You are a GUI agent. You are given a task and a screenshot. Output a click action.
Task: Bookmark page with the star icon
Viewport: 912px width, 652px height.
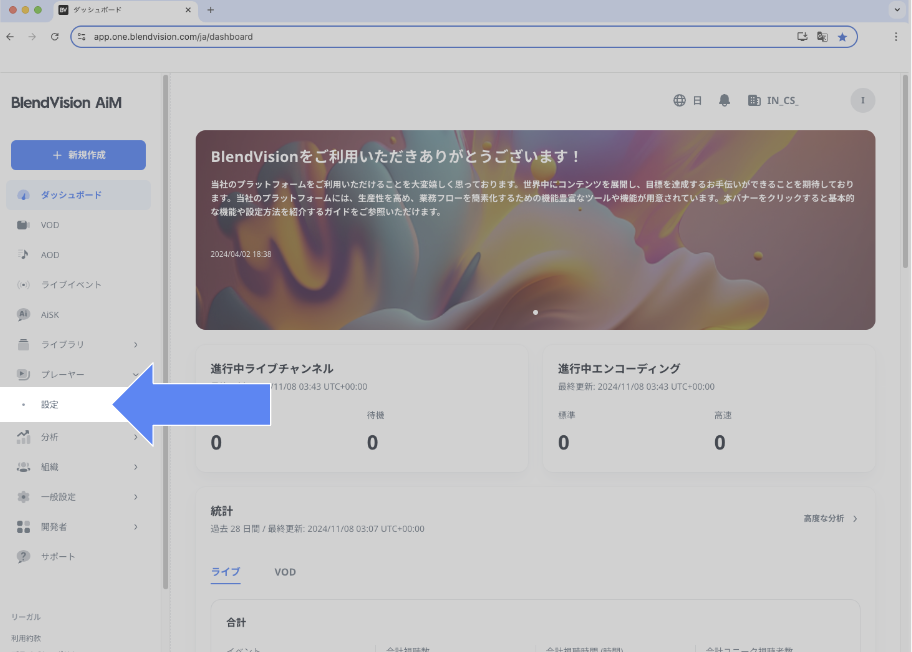tap(842, 37)
